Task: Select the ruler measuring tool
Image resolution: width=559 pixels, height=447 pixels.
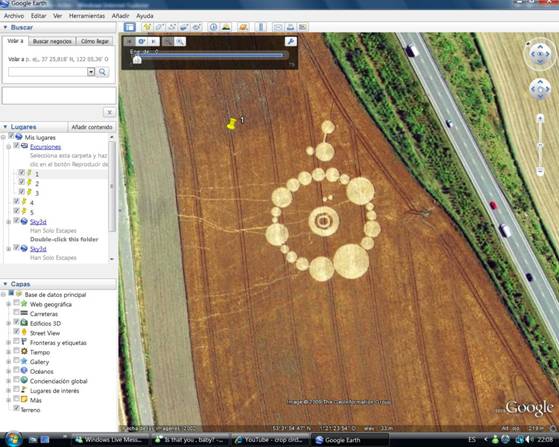Action: click(x=261, y=27)
